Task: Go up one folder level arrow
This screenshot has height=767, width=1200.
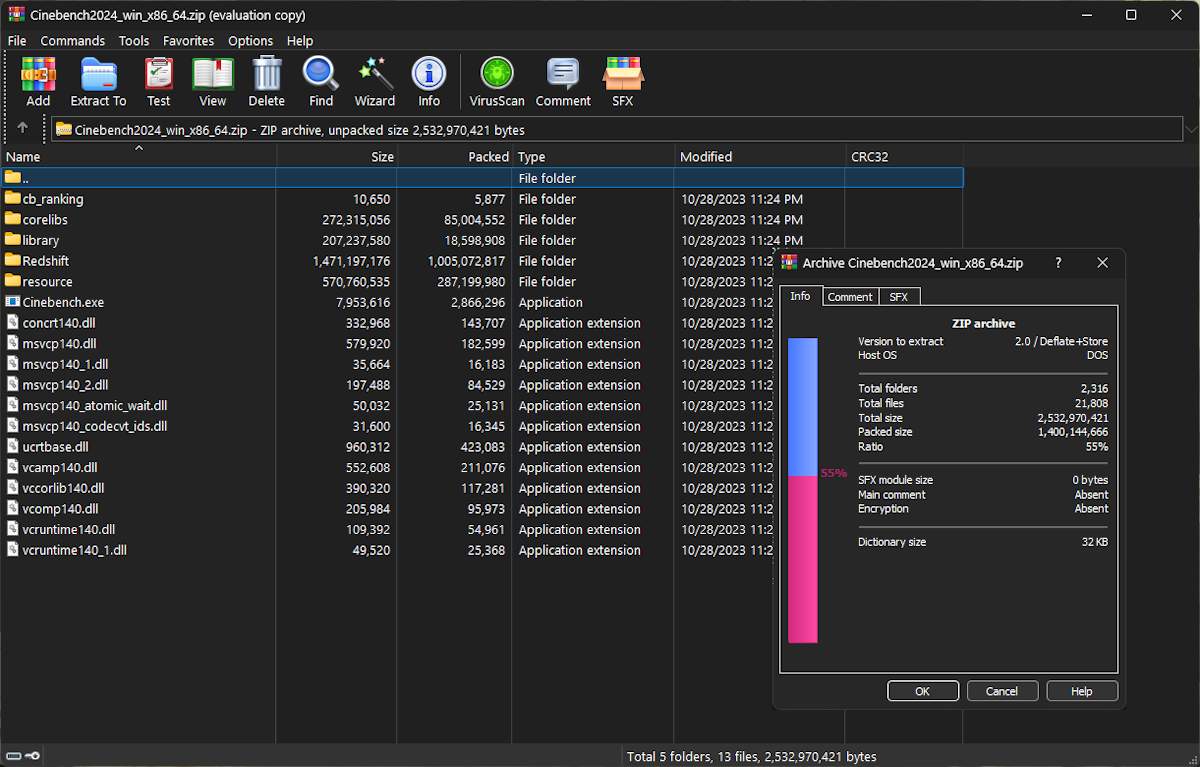Action: 23,128
